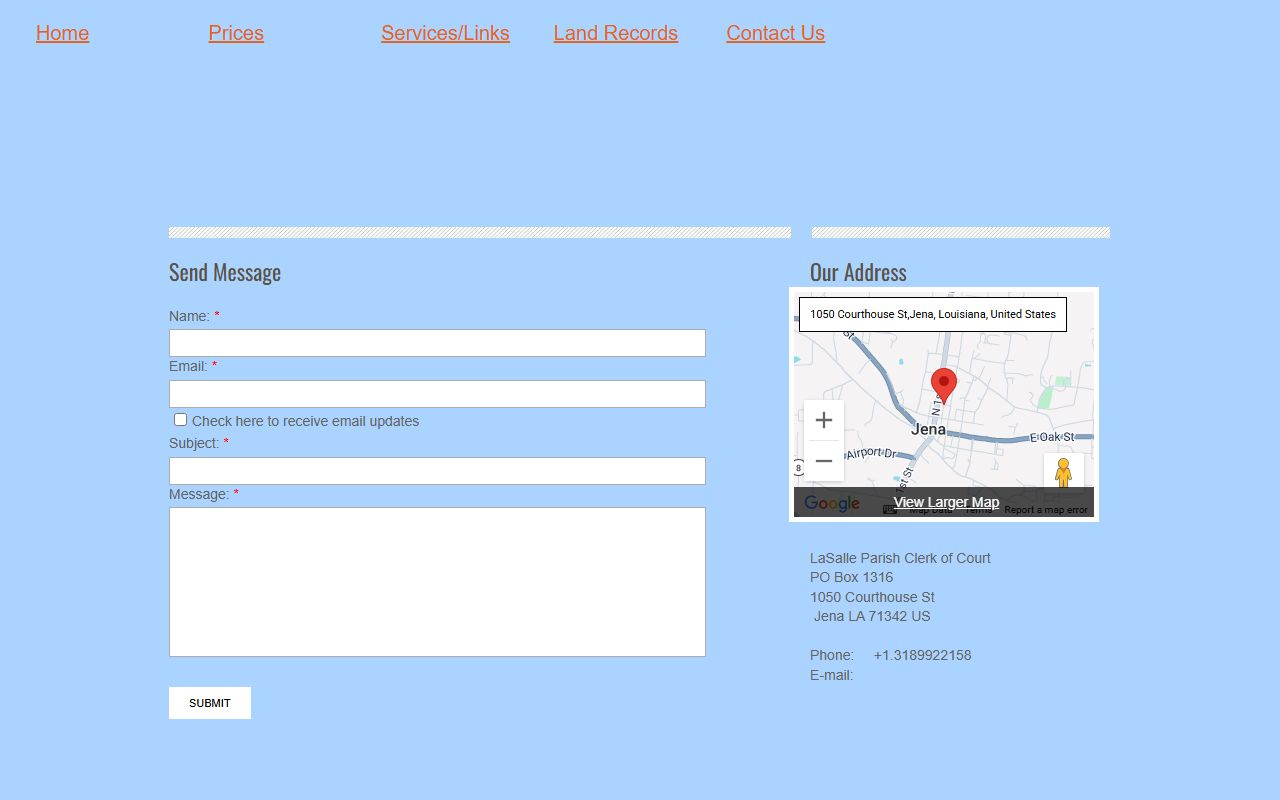Click the LaSalle Parish Clerk of Court text
This screenshot has width=1280, height=800.
point(900,558)
